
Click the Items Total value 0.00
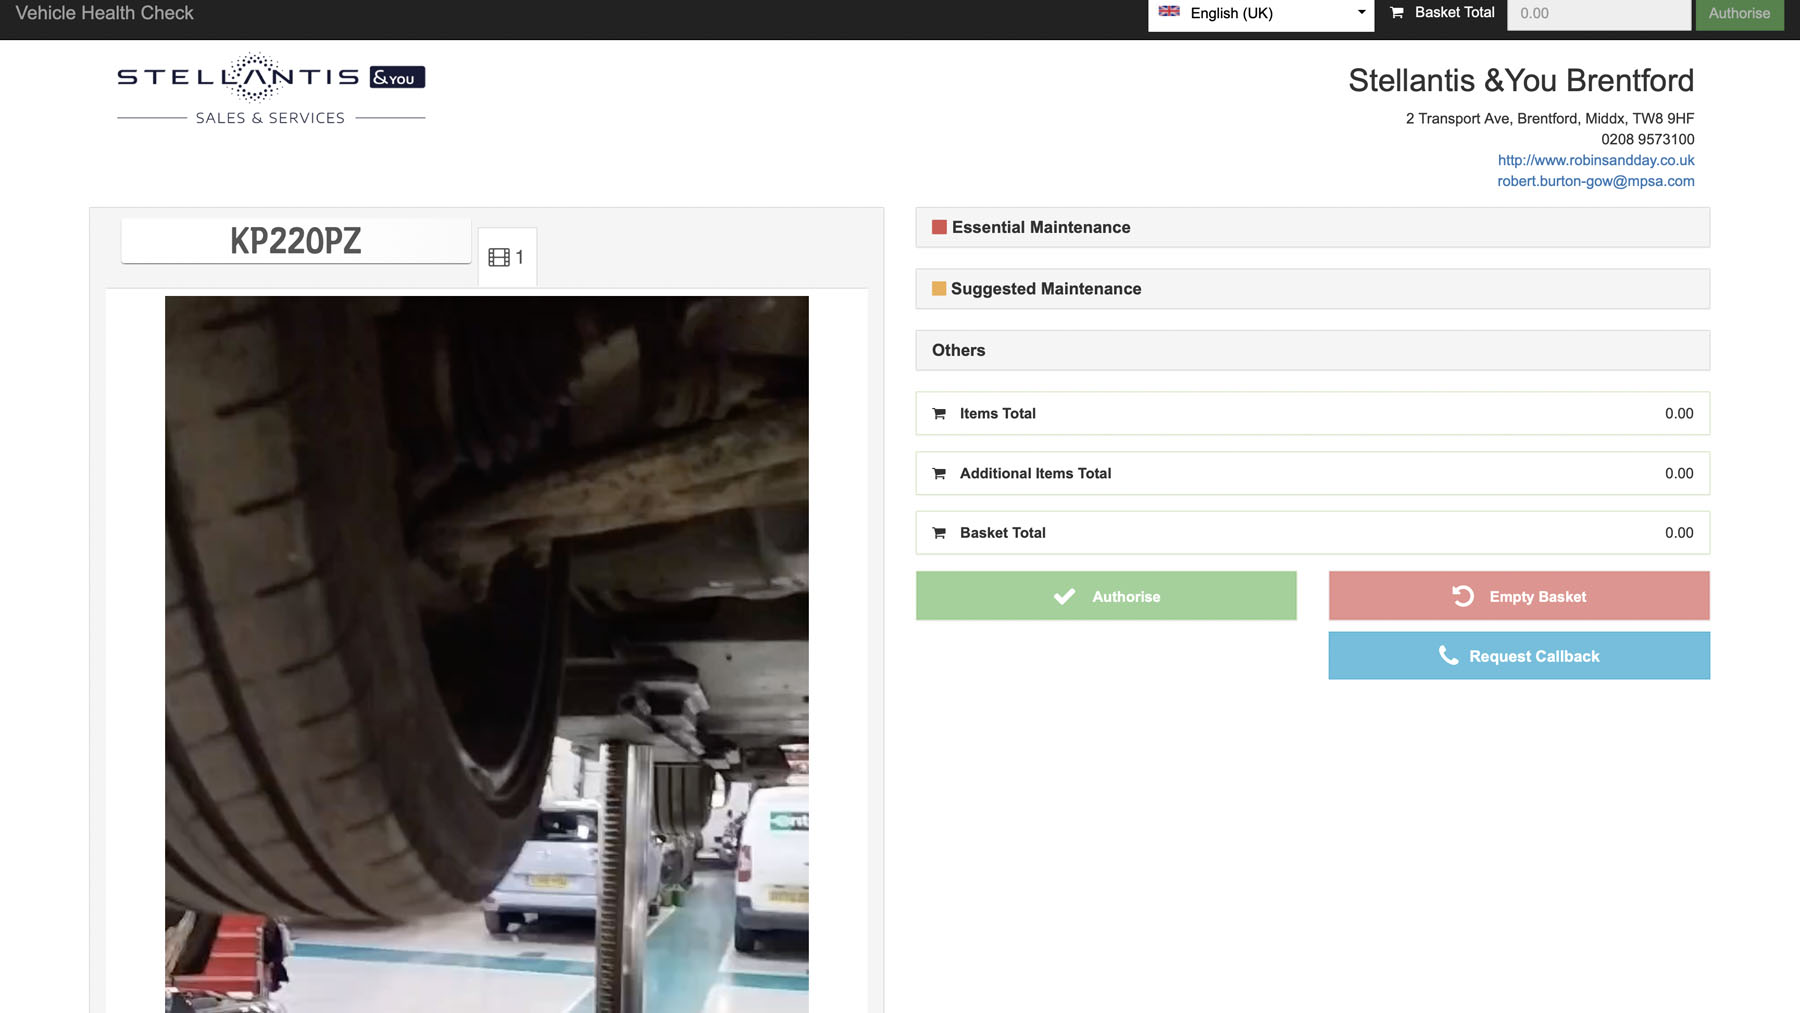pos(1679,413)
